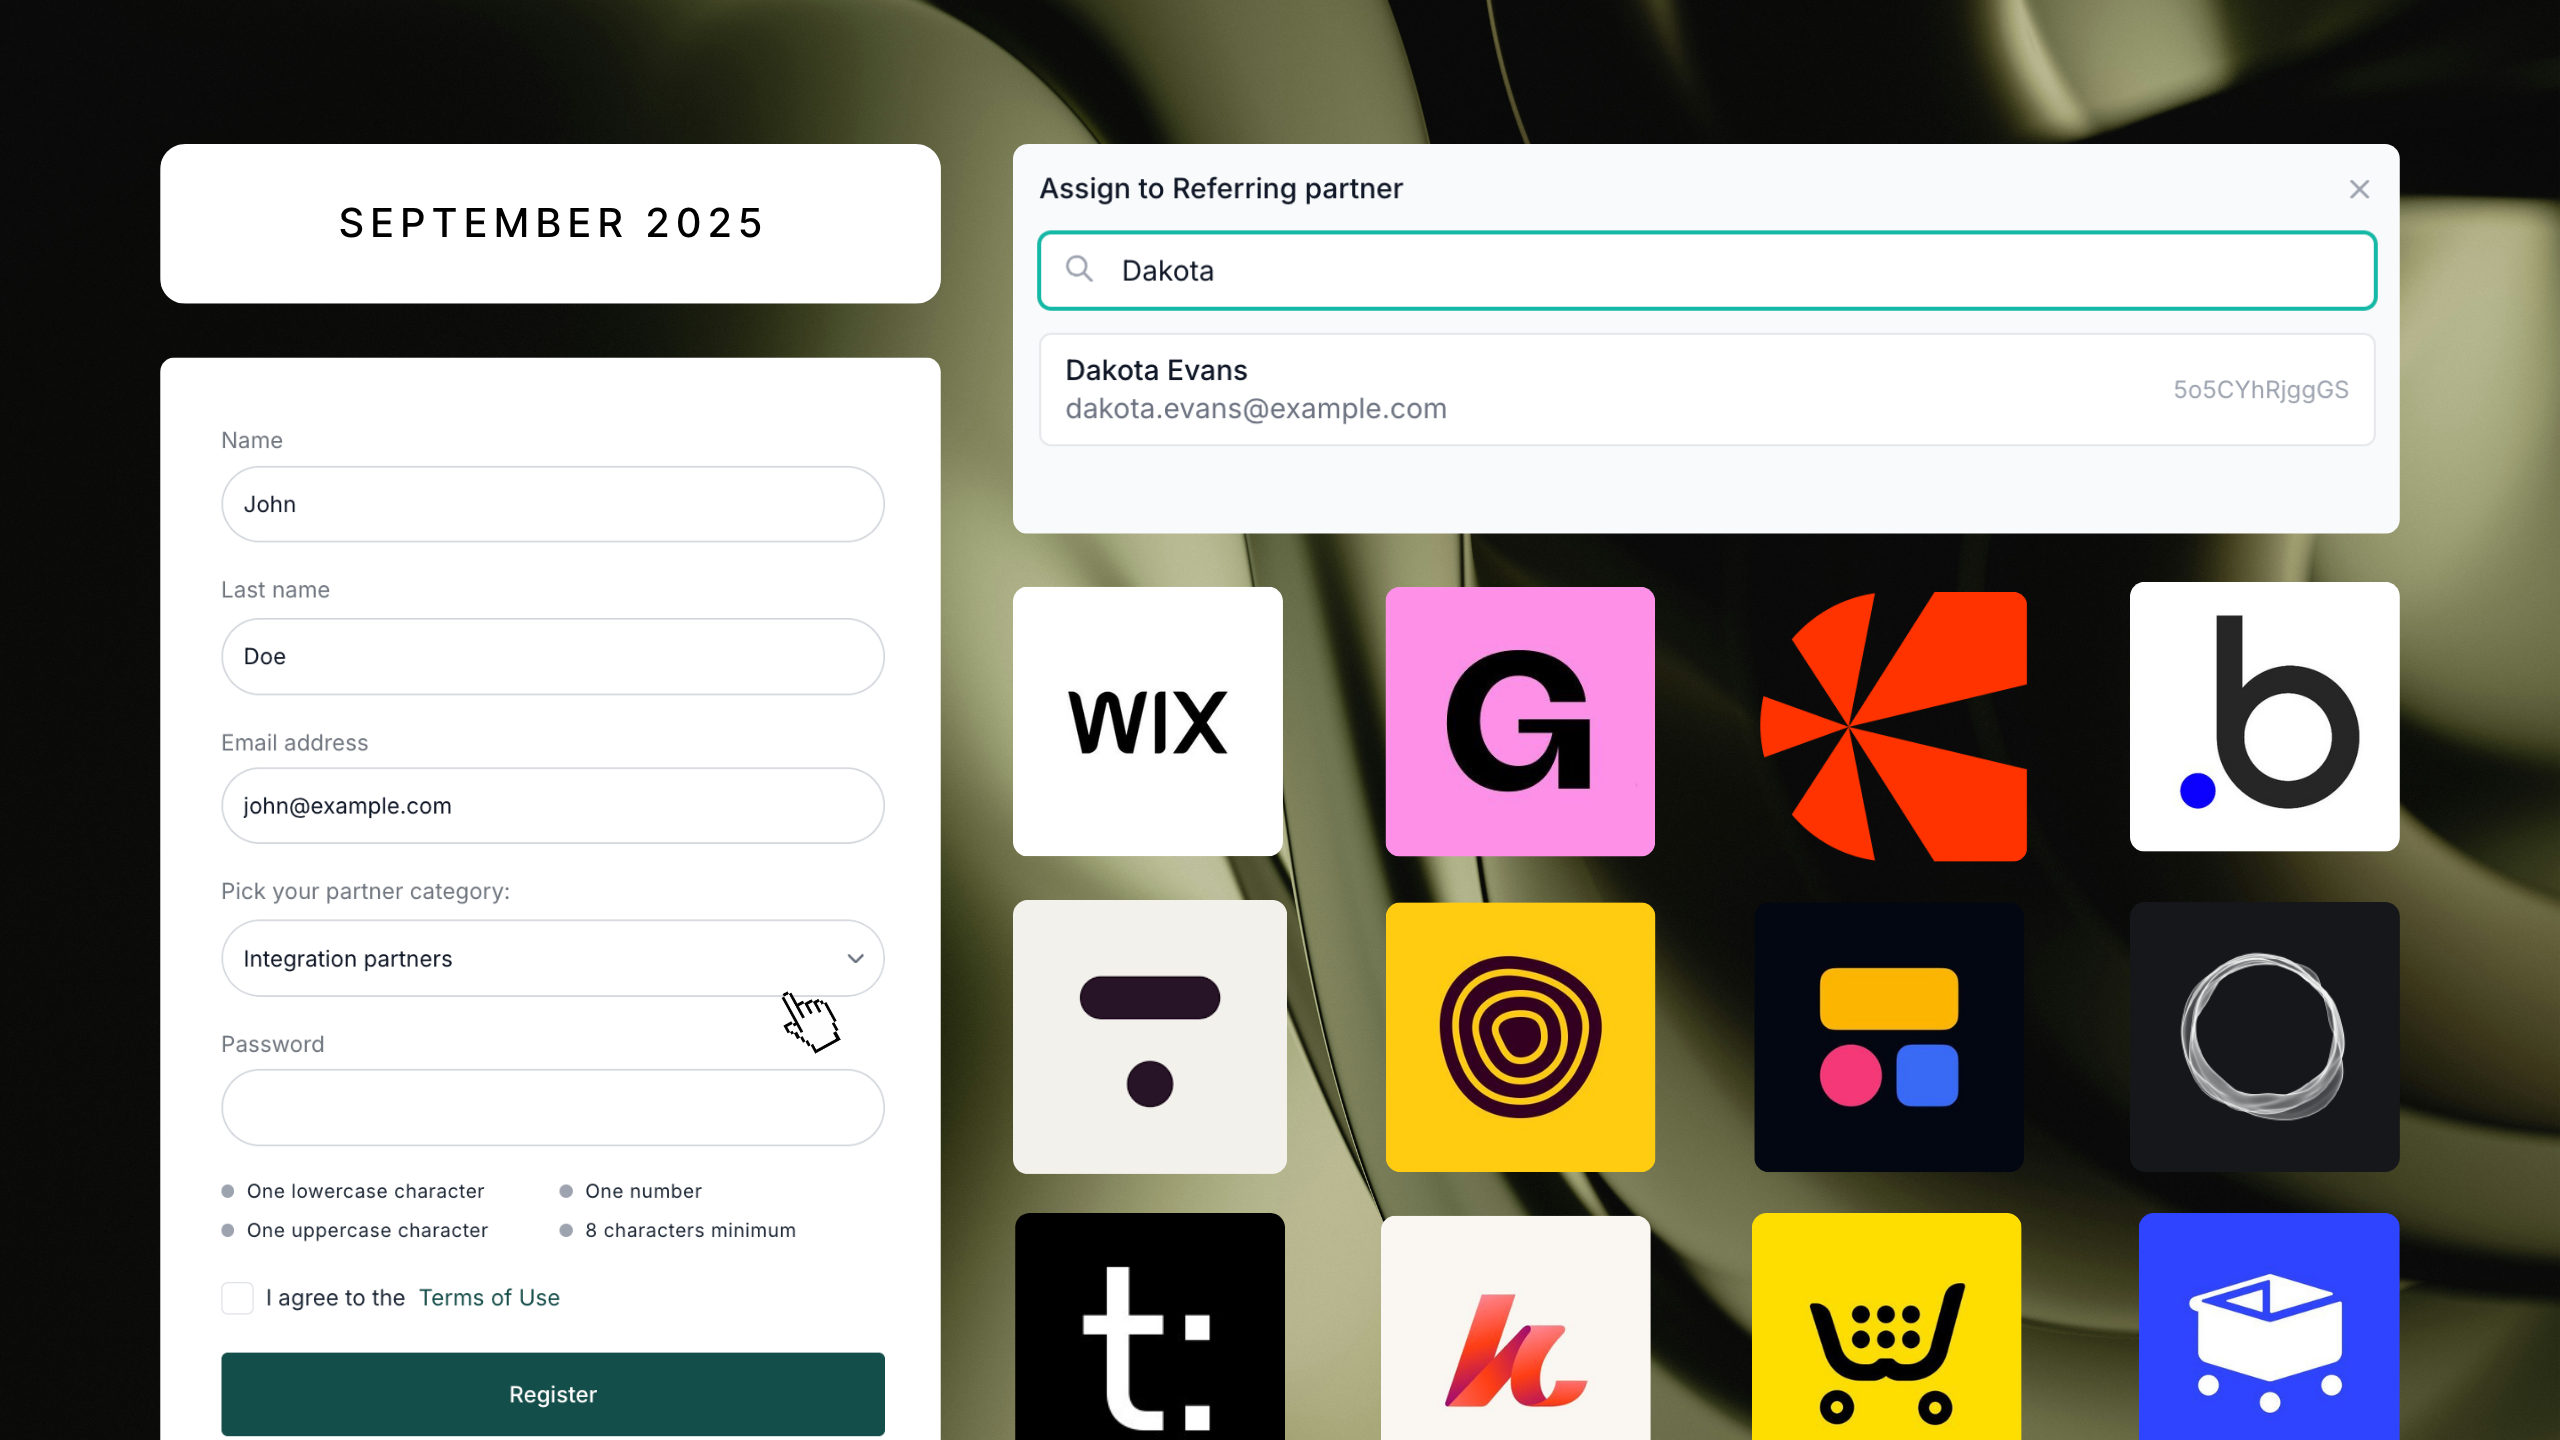Focus the Password input field

pyautogui.click(x=552, y=1108)
